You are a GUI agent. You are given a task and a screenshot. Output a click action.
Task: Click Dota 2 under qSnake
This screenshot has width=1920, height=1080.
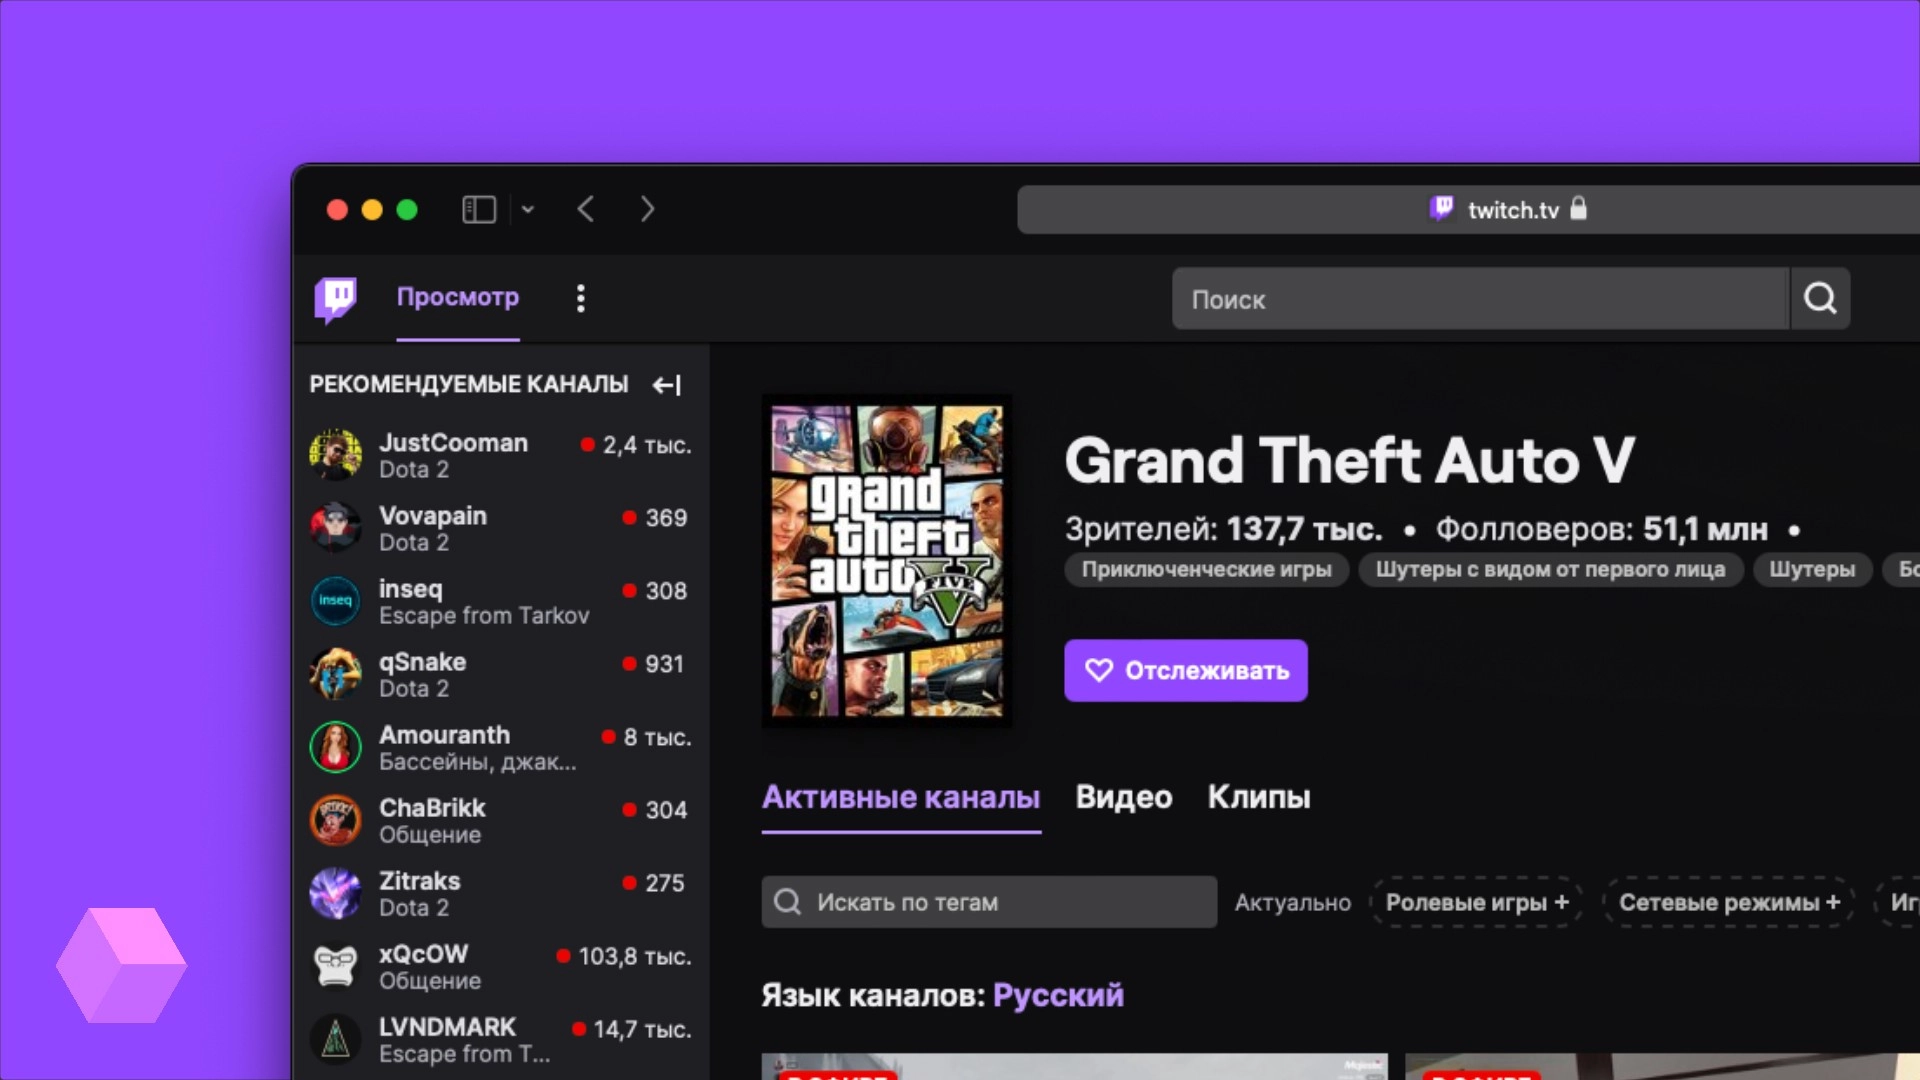click(414, 689)
